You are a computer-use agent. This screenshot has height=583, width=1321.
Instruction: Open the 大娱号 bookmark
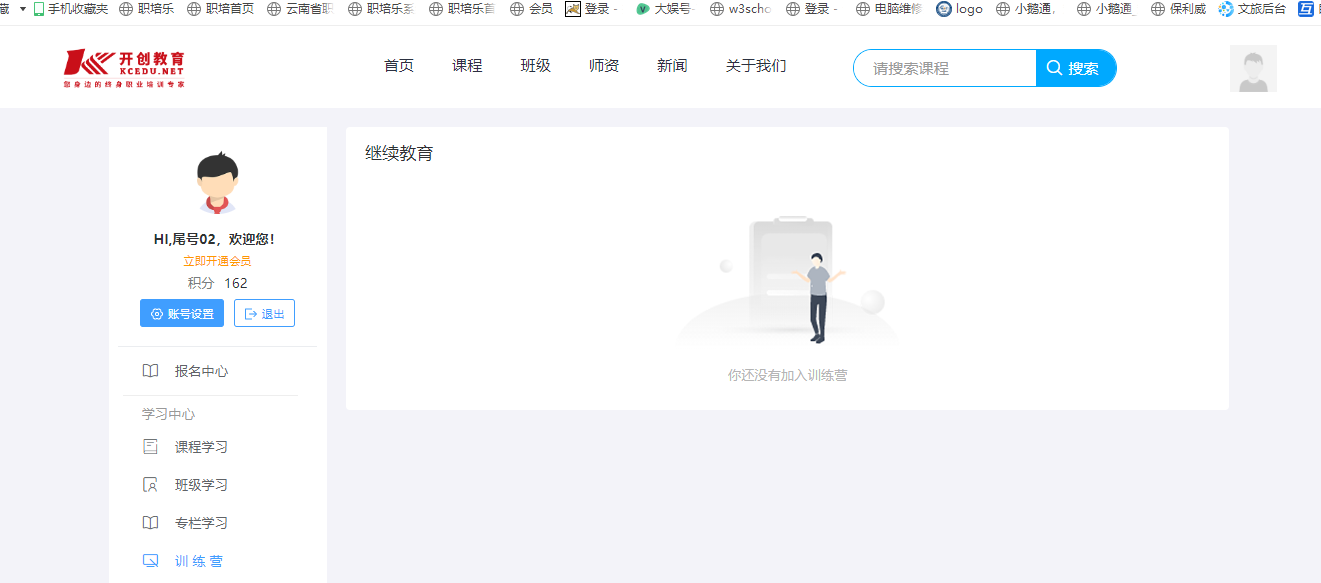tap(665, 9)
